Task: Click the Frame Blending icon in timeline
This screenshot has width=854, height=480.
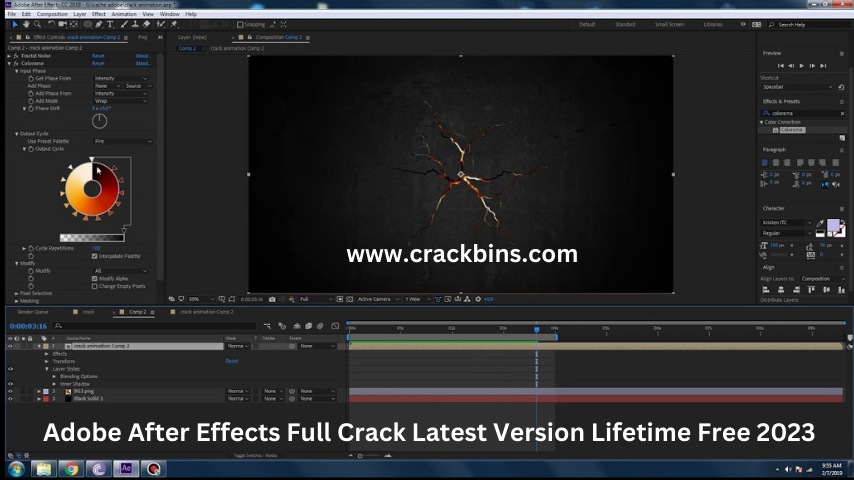Action: point(308,326)
